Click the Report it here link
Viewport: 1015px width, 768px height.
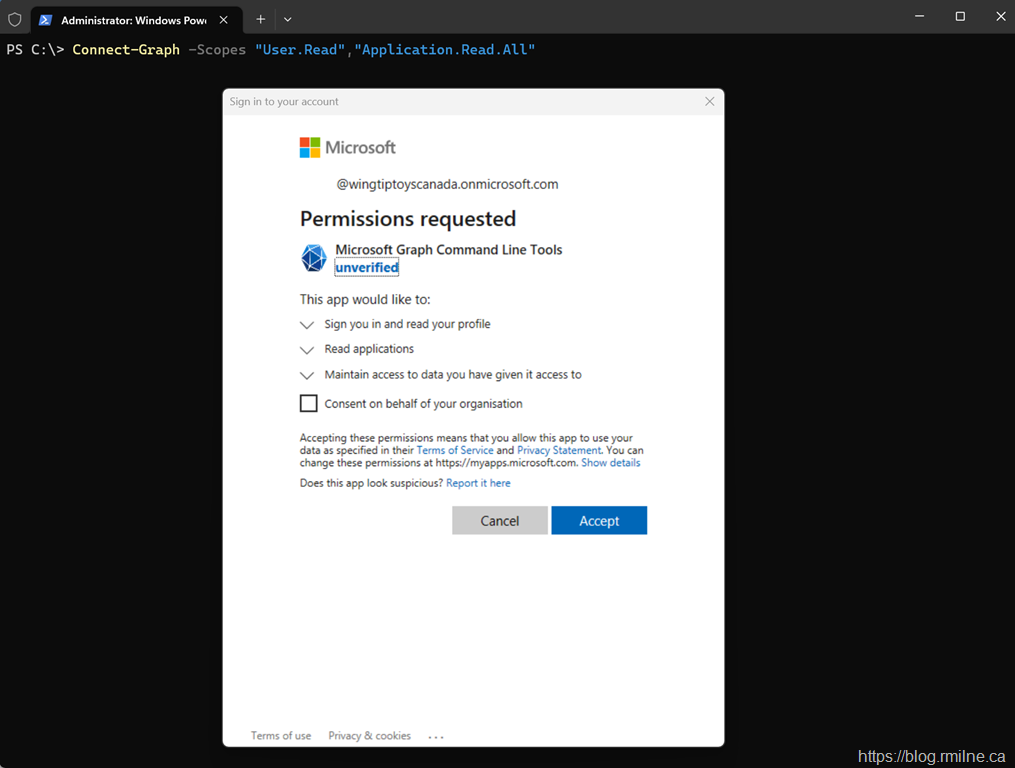click(478, 483)
